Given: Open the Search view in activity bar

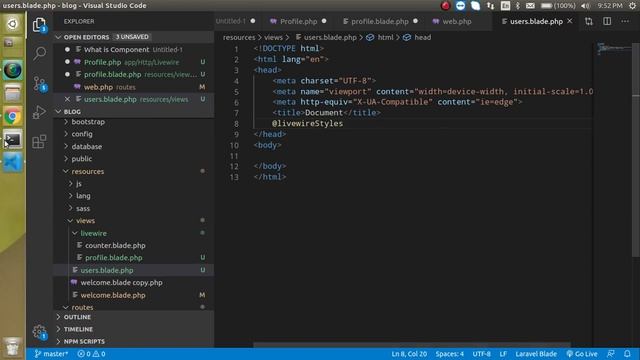Looking at the screenshot, I should pos(39,53).
